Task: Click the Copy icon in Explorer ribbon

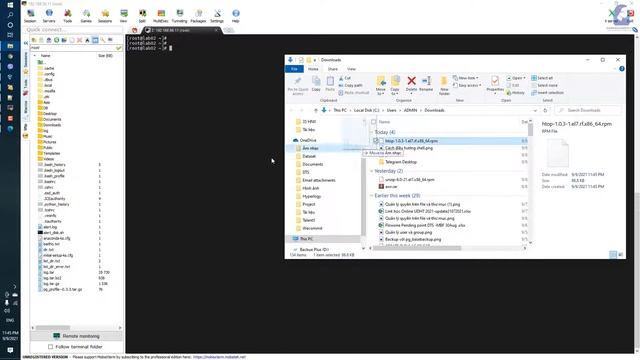Action: [x=316, y=84]
